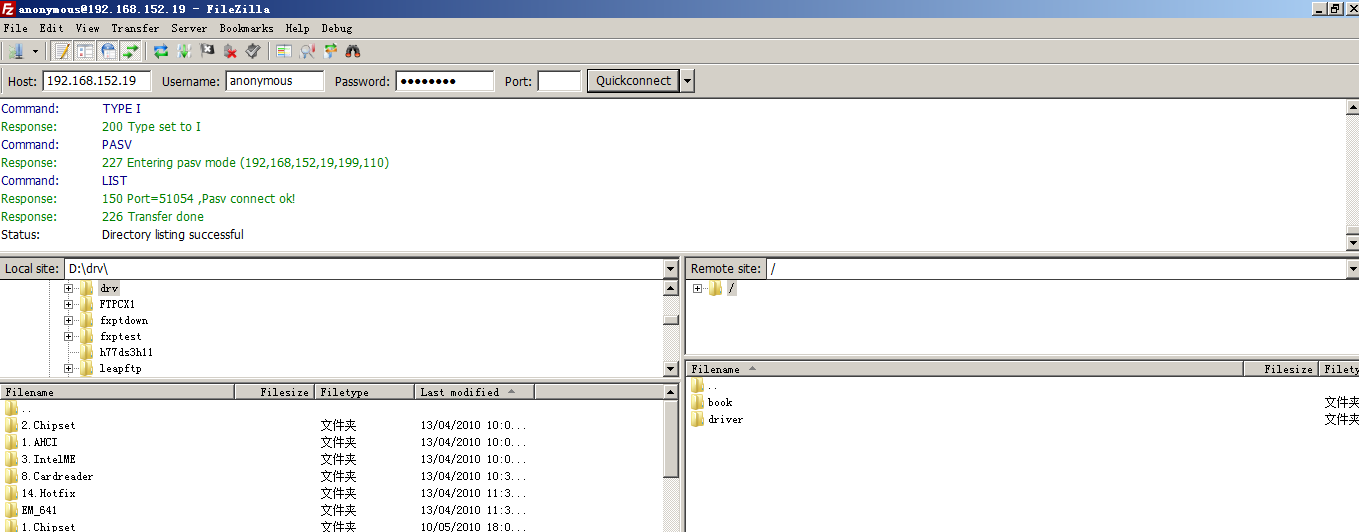Click the Host input field
Viewport: 1359px width, 532px height.
[96, 81]
